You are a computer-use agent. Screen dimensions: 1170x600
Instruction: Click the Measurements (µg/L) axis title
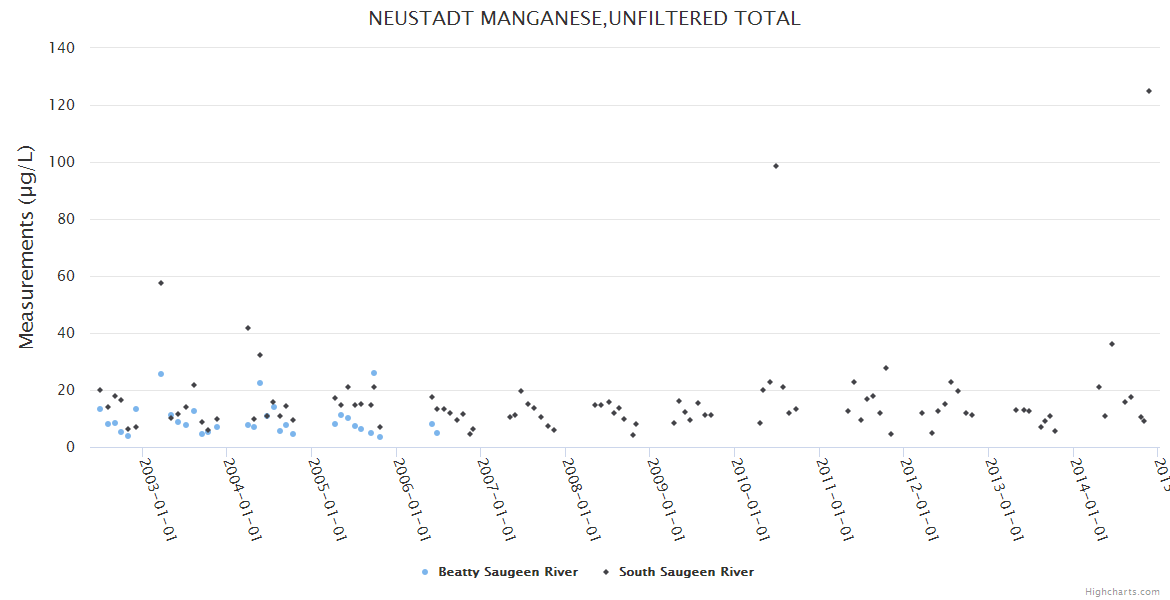[27, 247]
